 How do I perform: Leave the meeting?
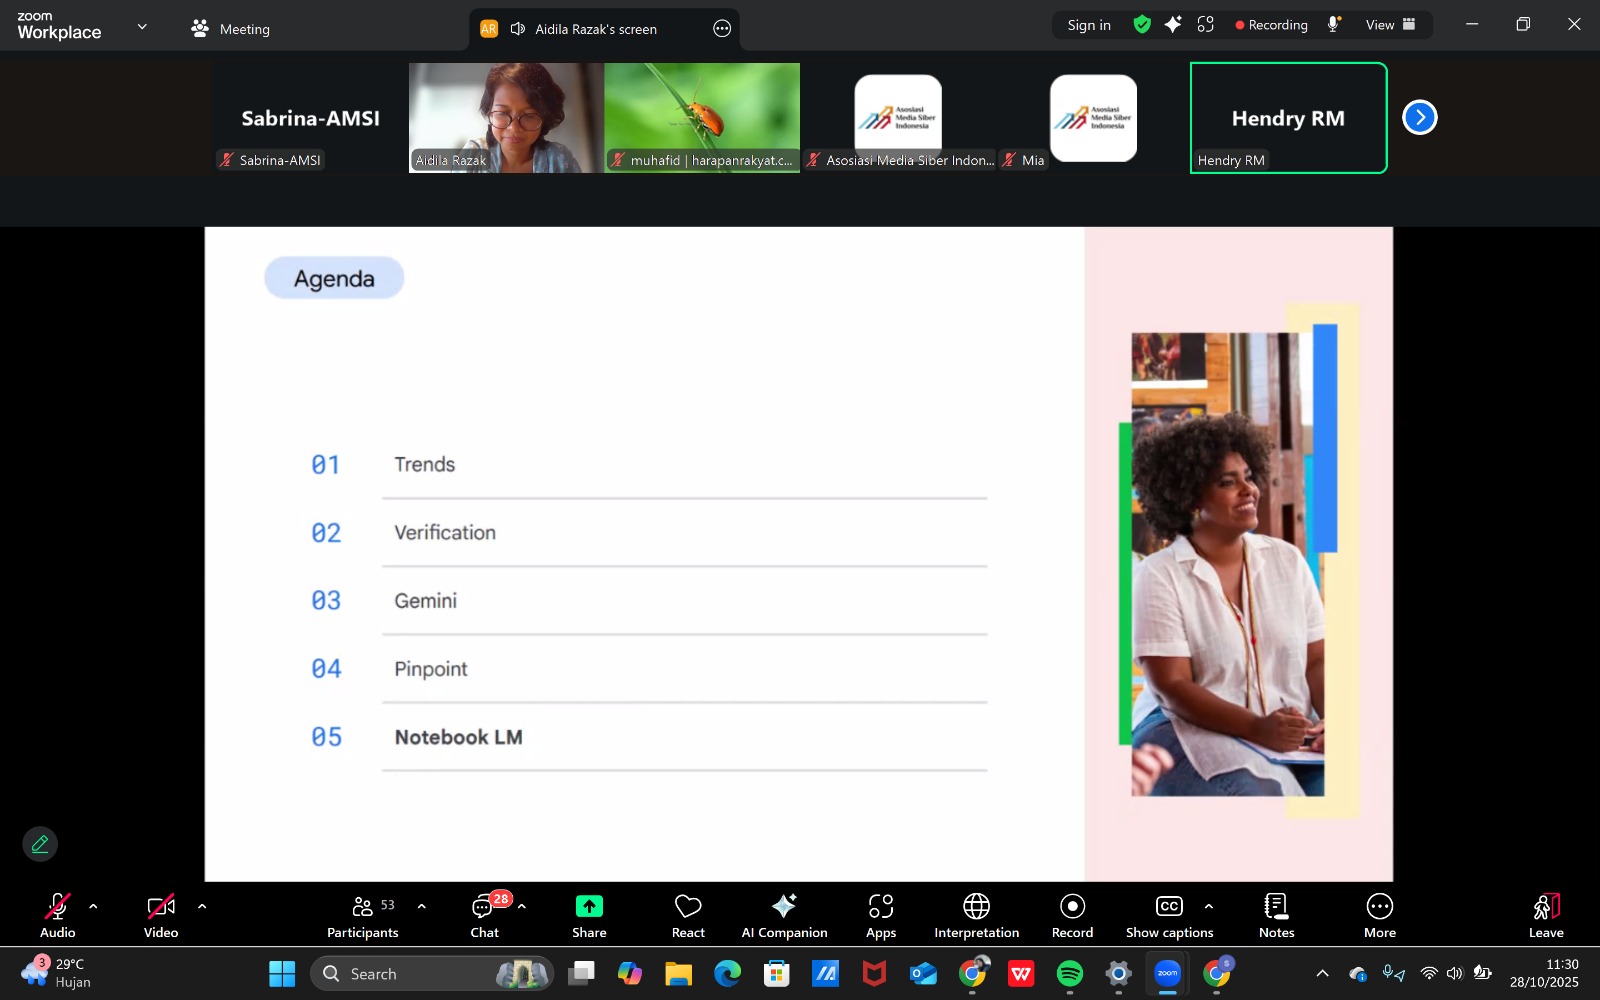pos(1545,915)
